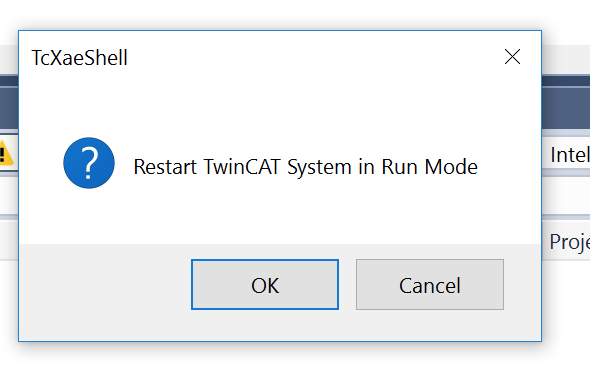Click the yellow warning triangle behind the dialog
The height and width of the screenshot is (382, 590).
pyautogui.click(x=5, y=154)
